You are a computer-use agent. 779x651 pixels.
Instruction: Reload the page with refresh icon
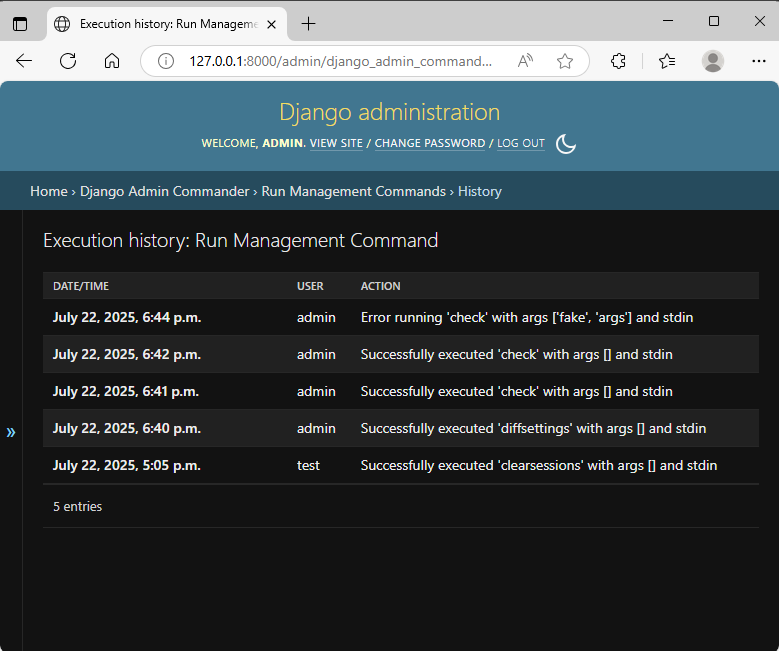[x=68, y=61]
